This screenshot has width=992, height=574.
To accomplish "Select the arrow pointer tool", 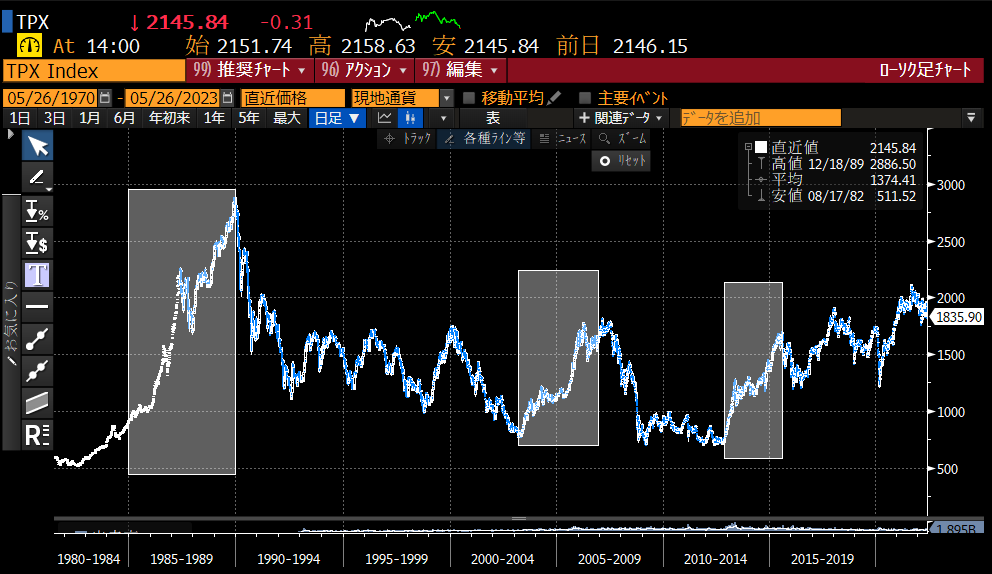I will point(37,146).
